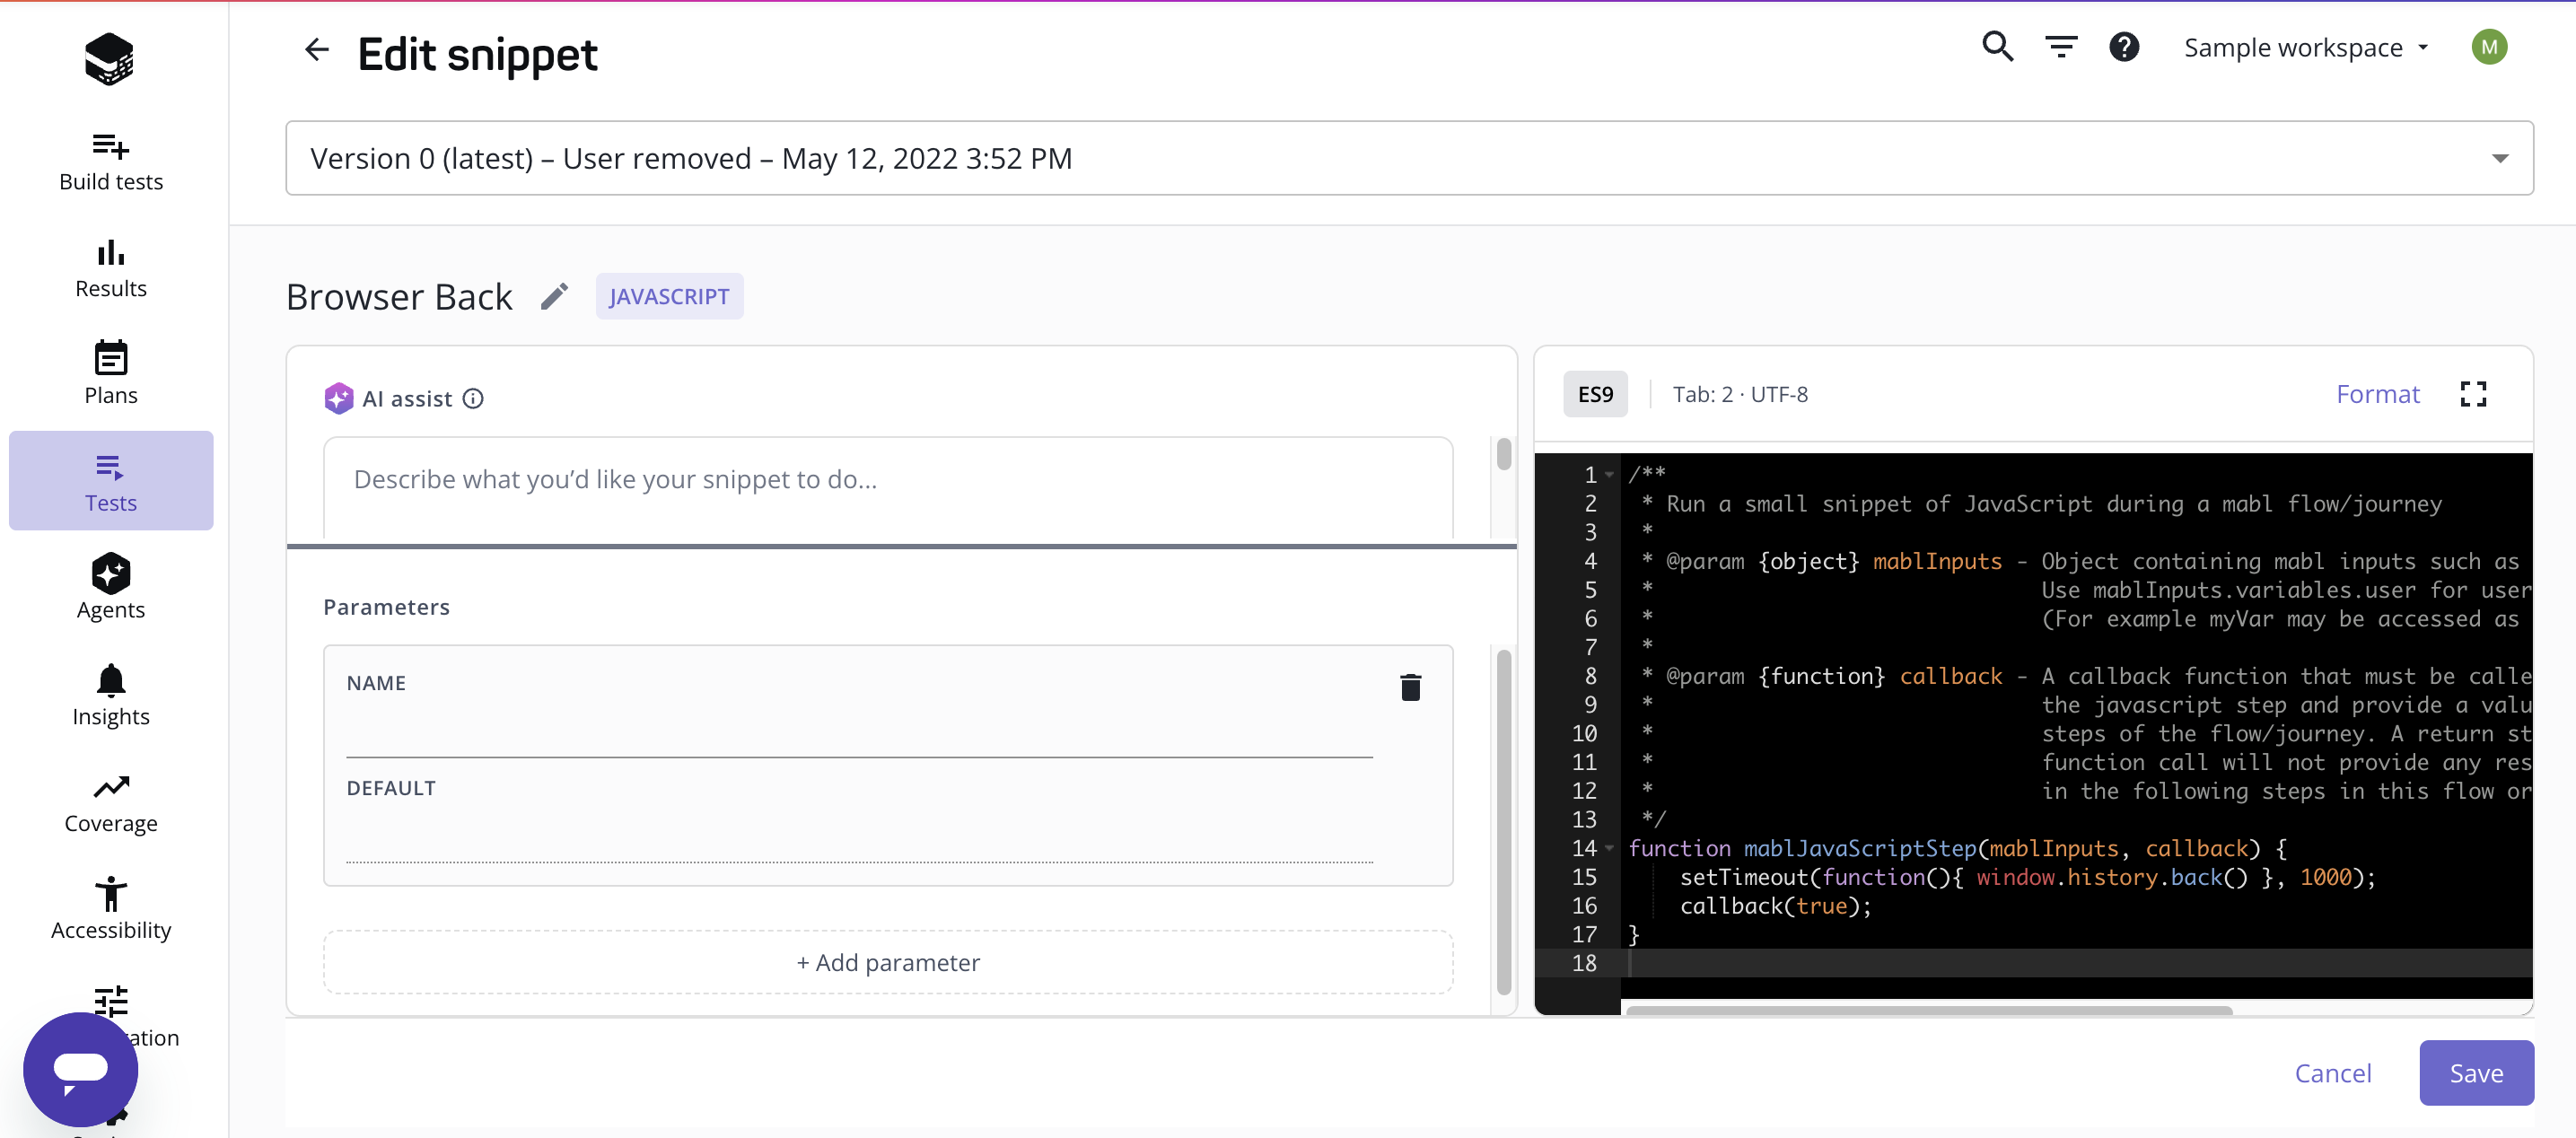
Task: Click the JAVASCRIPT language tag
Action: point(669,297)
